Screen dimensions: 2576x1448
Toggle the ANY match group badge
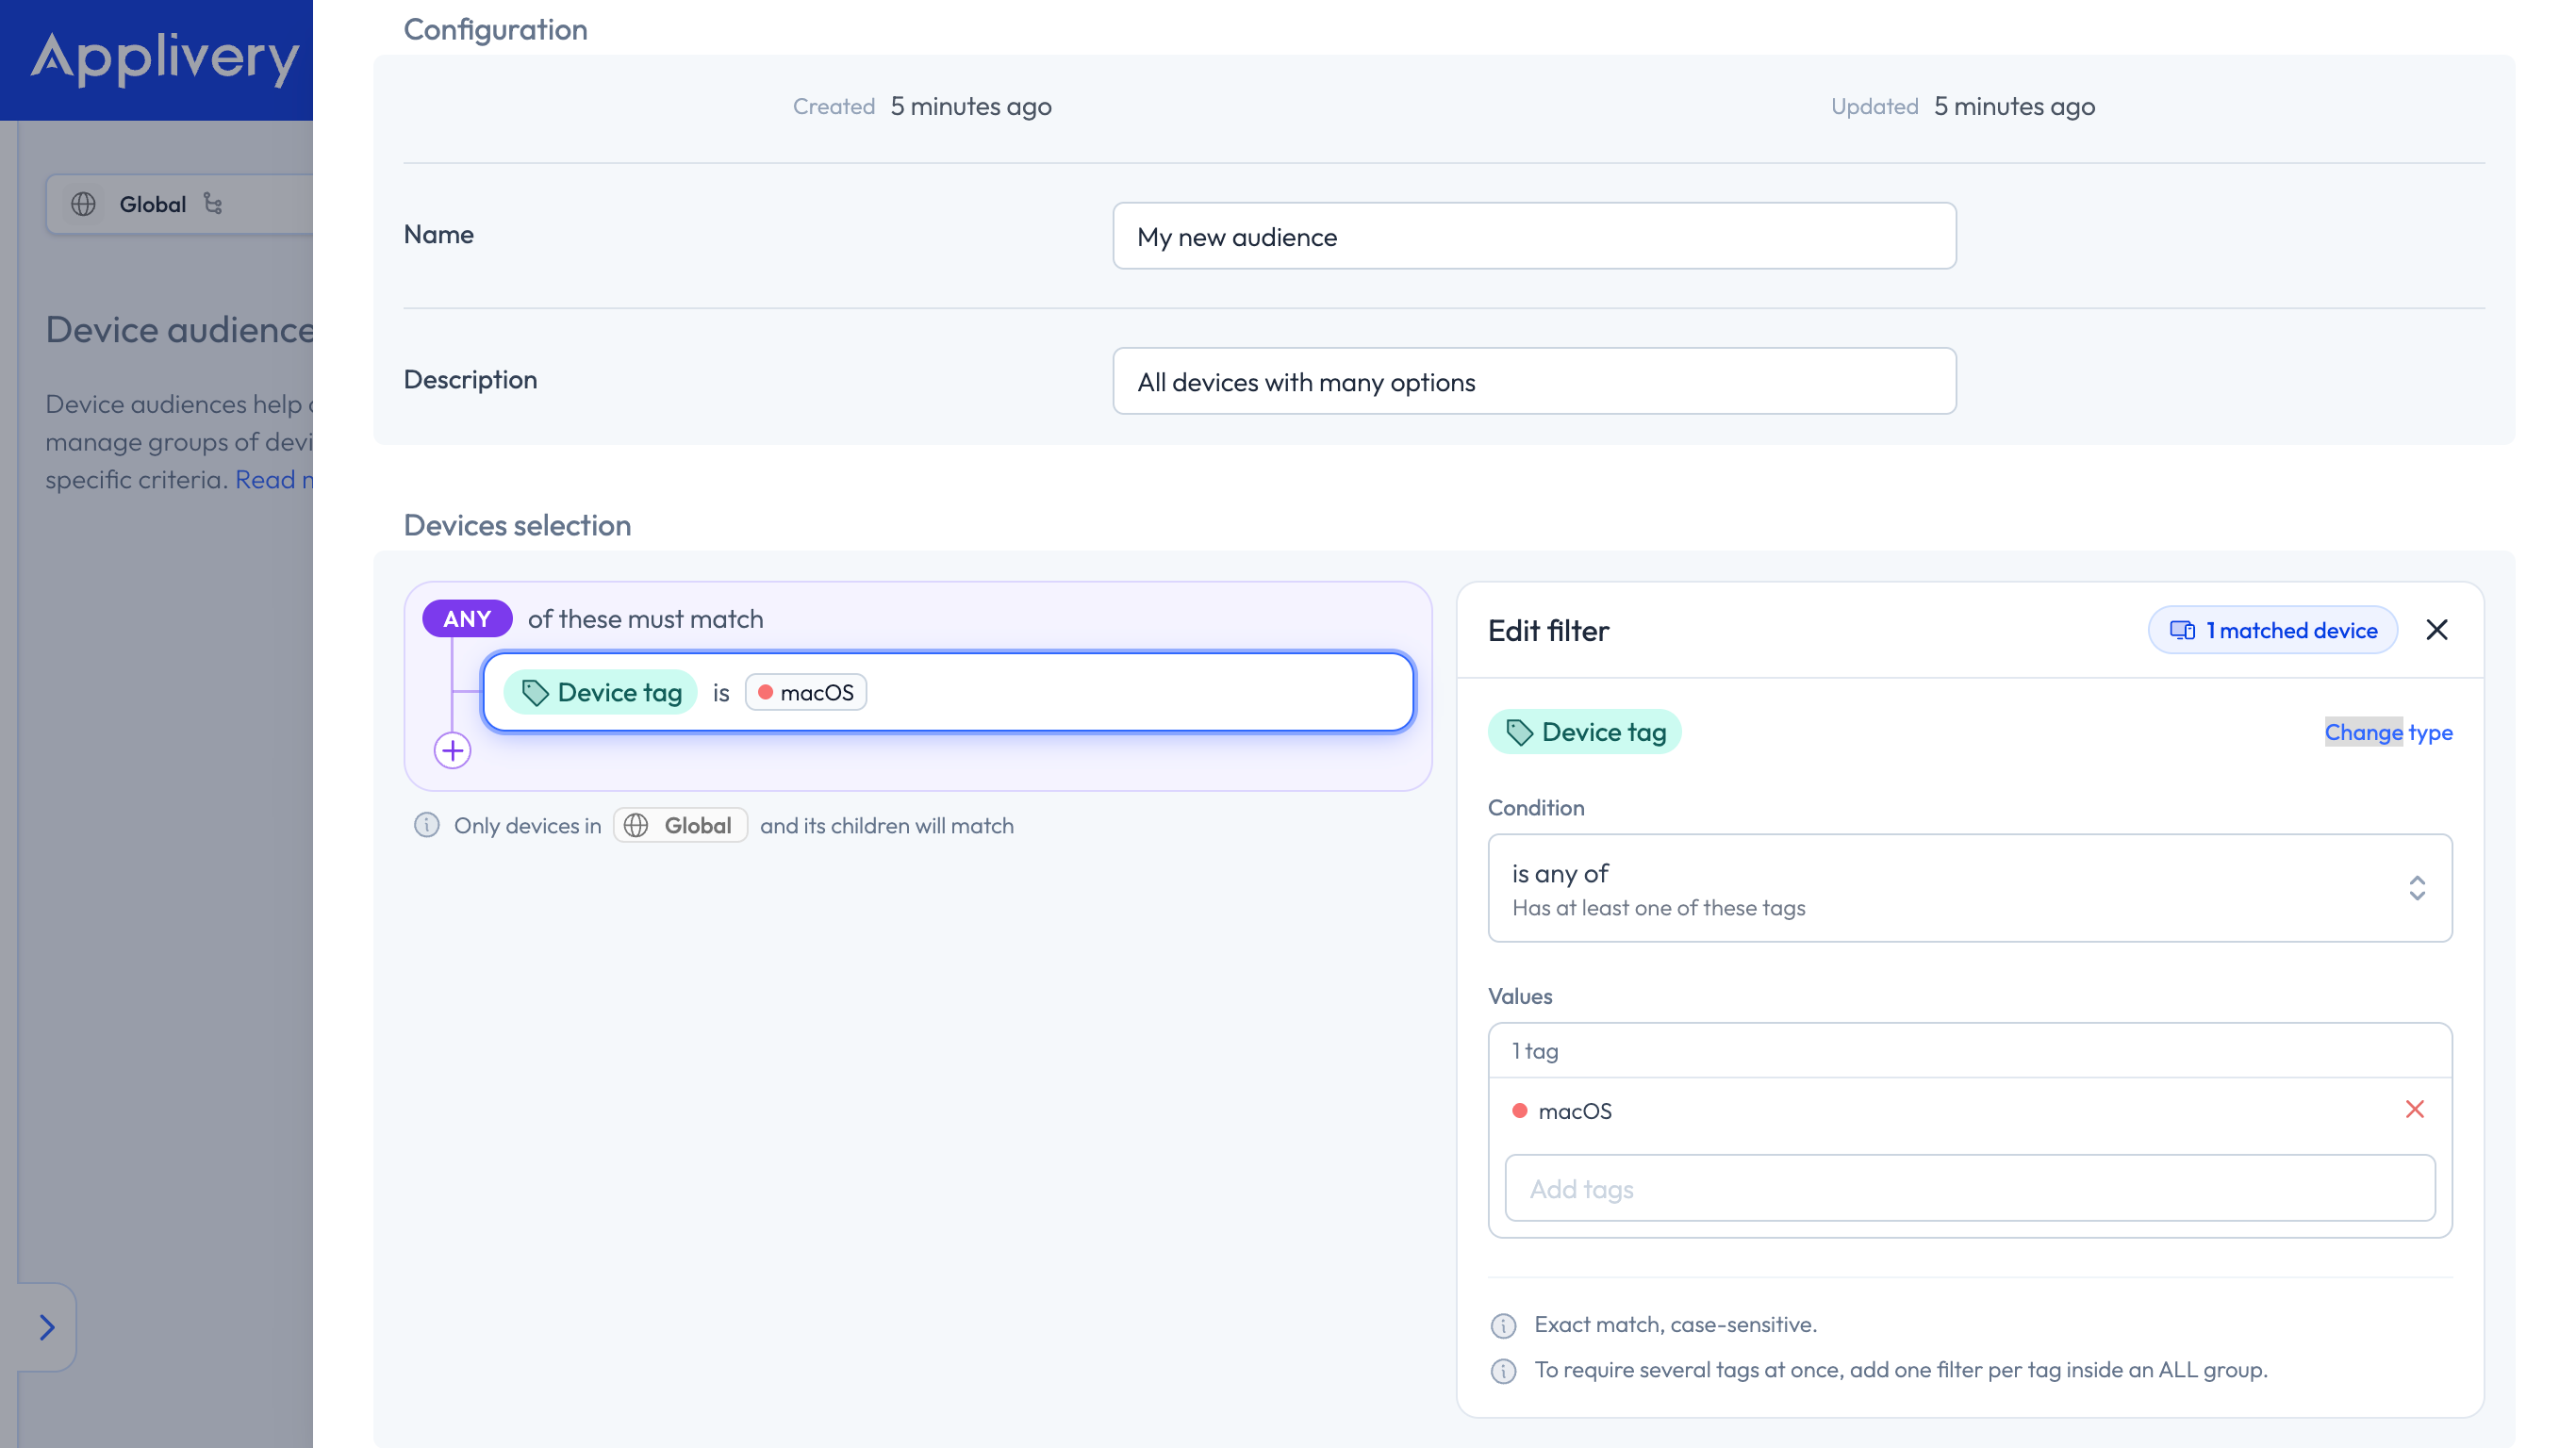coord(467,618)
